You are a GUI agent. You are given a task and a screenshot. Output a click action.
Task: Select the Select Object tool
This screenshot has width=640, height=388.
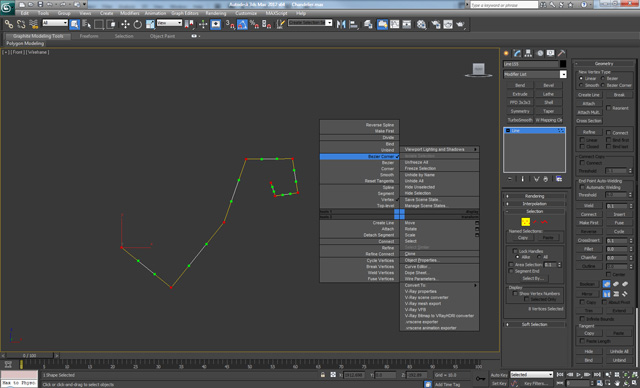pyautogui.click(x=74, y=24)
